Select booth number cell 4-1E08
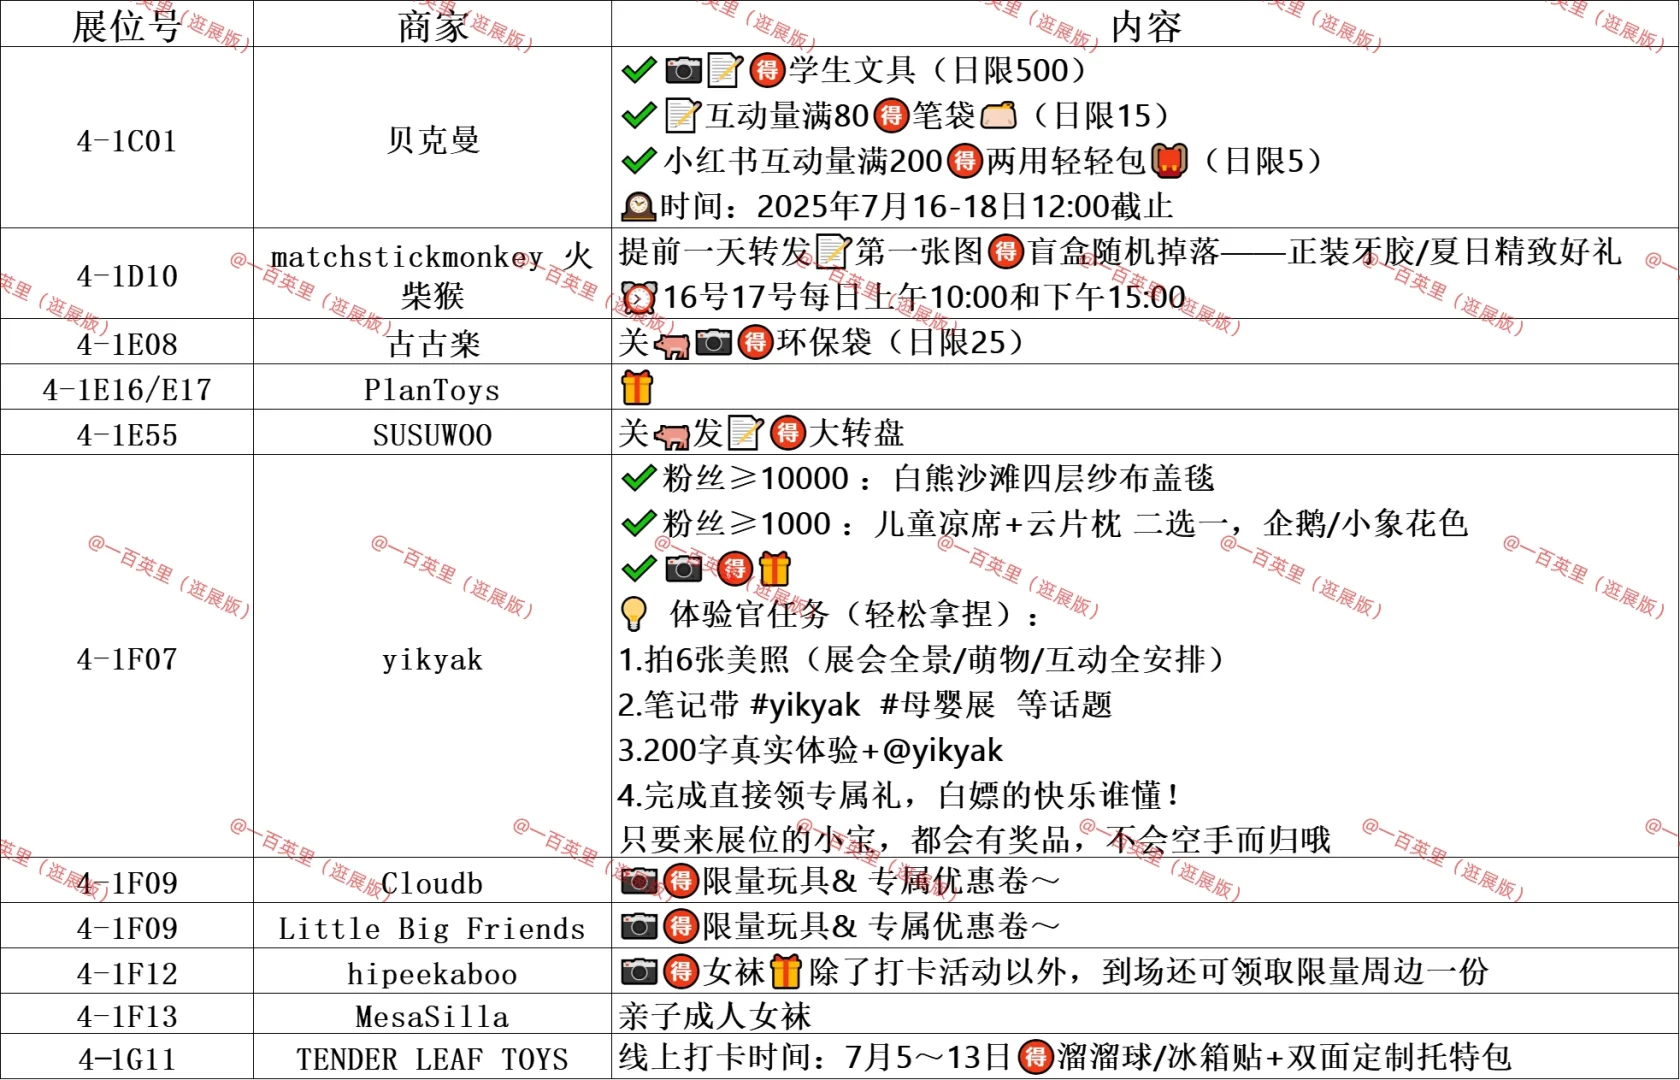The height and width of the screenshot is (1080, 1680). tap(127, 342)
